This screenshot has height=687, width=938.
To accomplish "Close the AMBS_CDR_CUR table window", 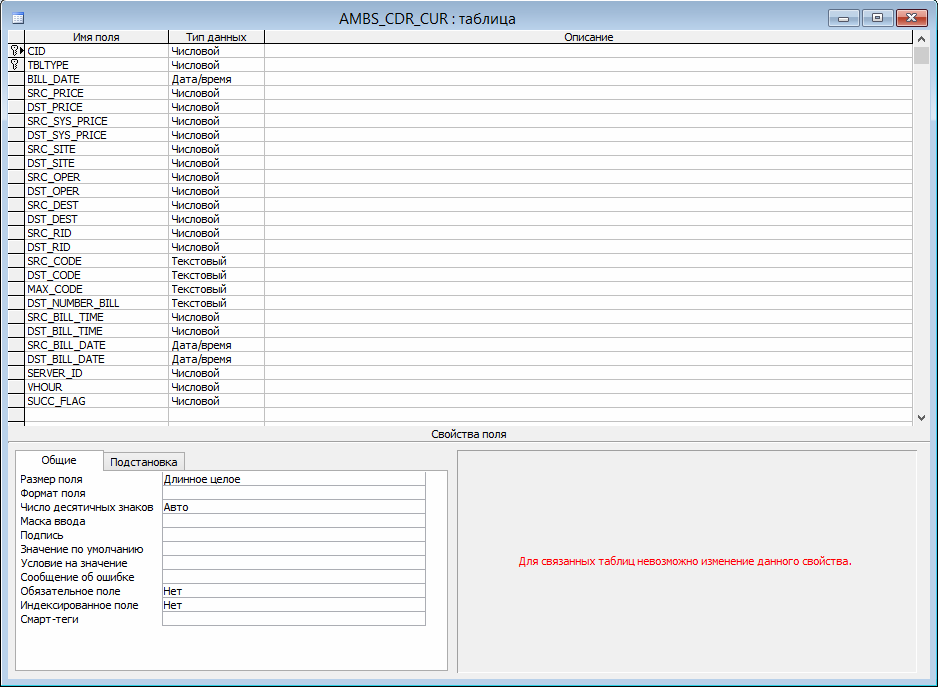I will click(x=912, y=18).
